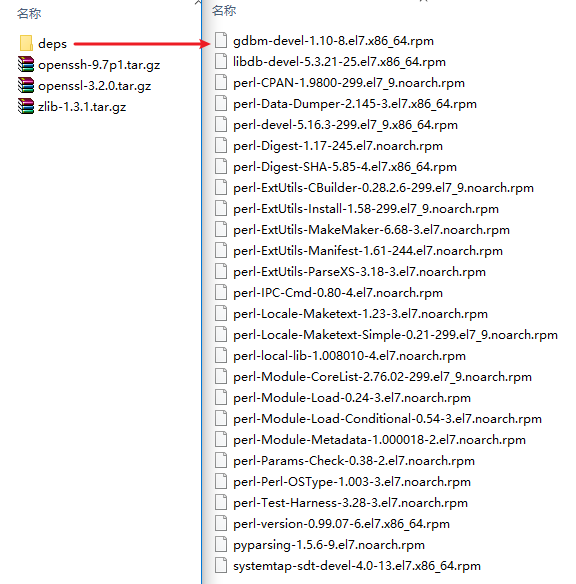Click the perl-Params-Check rpm file icon
Screen dimensions: 576x584
221,460
